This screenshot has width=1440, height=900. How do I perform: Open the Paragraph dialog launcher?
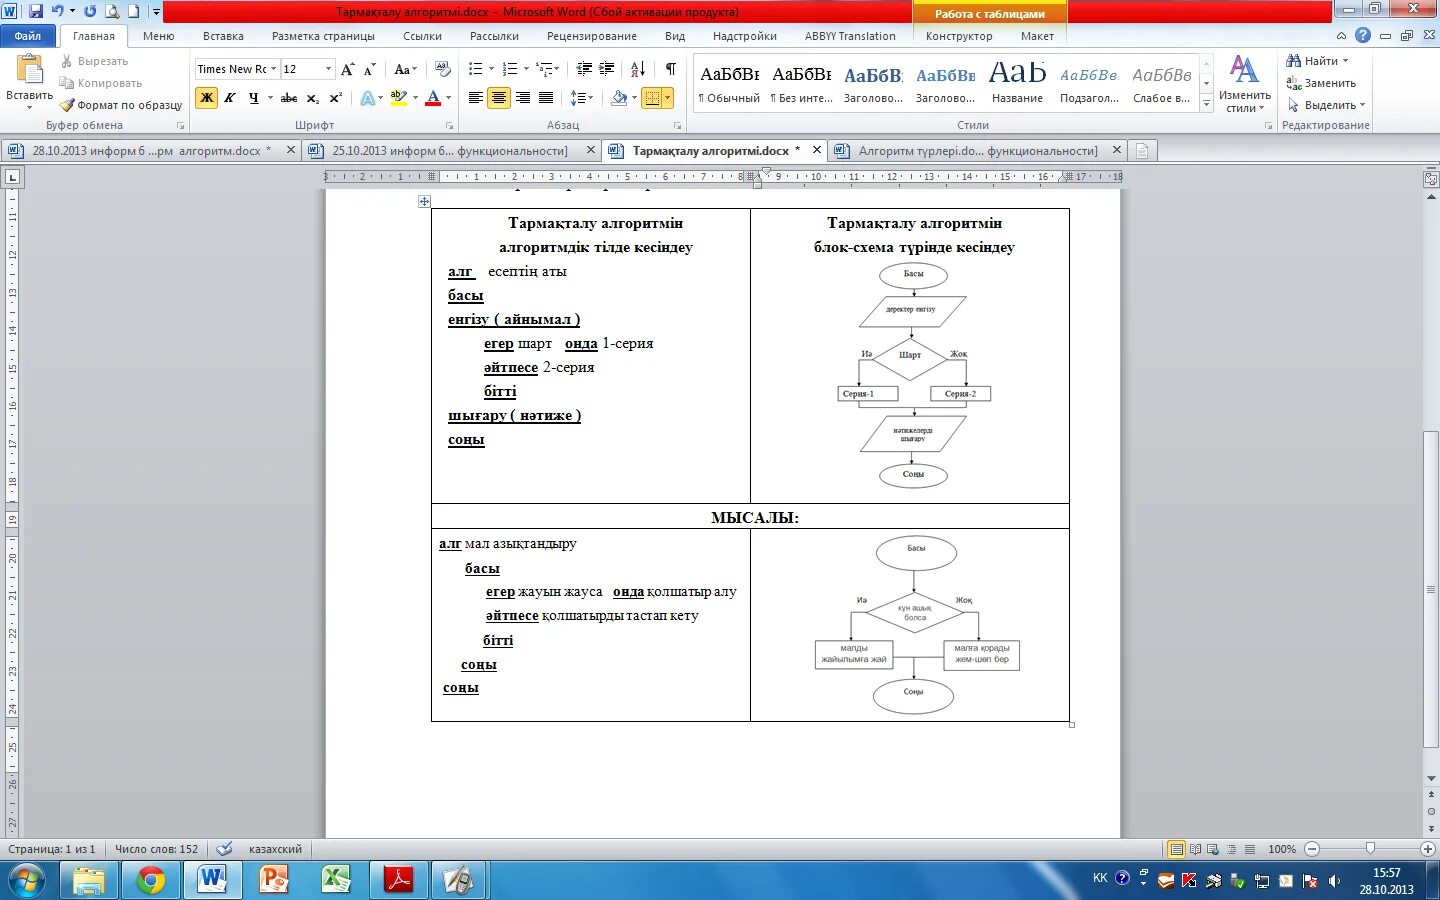(678, 126)
